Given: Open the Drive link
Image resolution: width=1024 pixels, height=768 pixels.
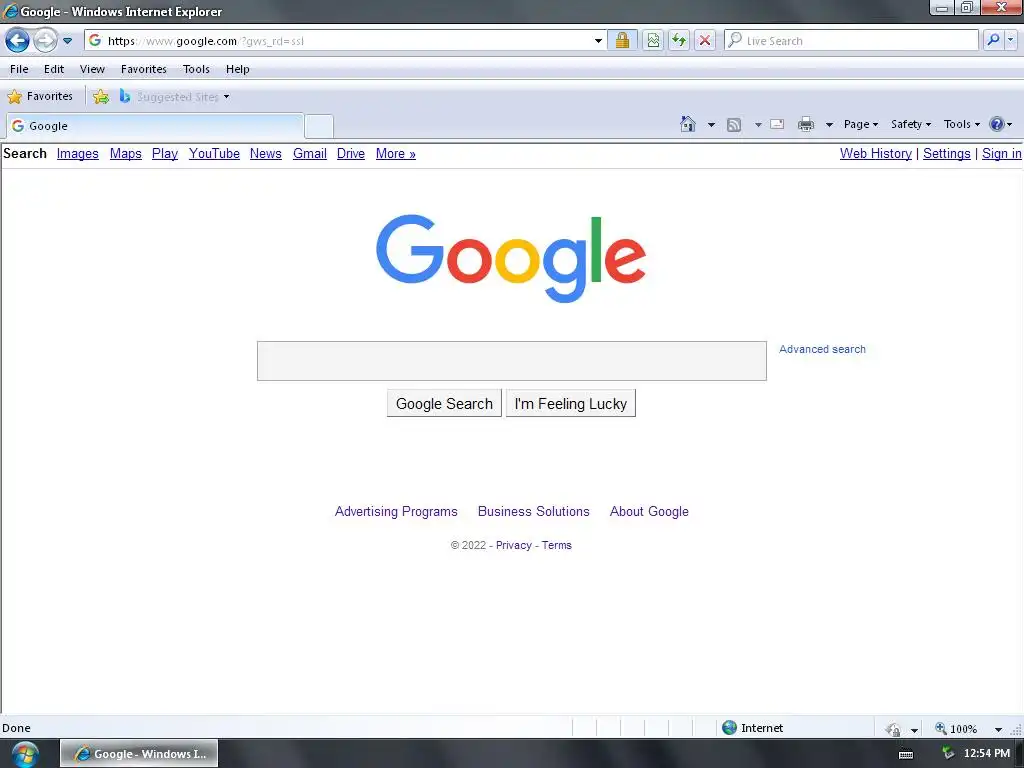Looking at the screenshot, I should tap(351, 153).
